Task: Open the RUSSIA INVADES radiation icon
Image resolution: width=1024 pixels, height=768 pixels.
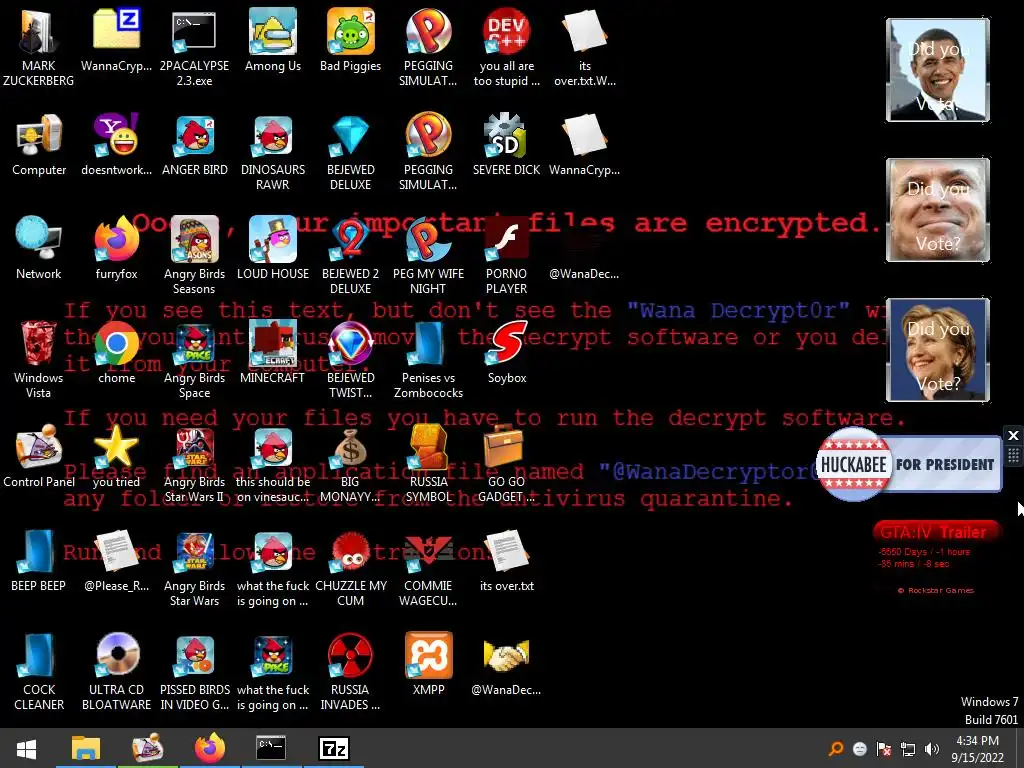Action: tap(350, 671)
